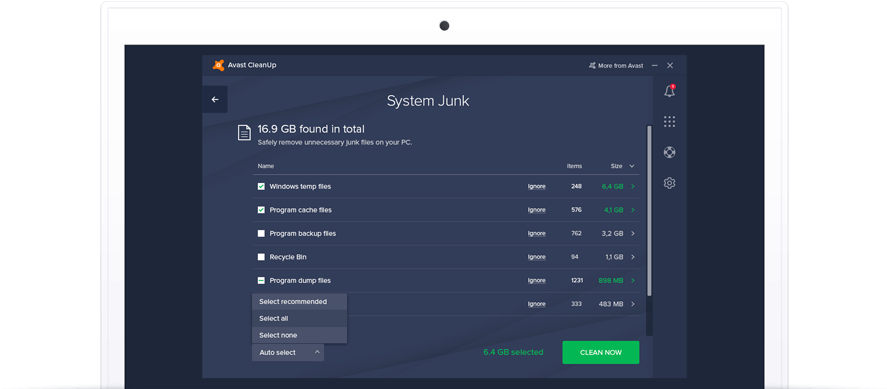Click the Avast logo icon
This screenshot has height=389, width=887.
(x=218, y=65)
